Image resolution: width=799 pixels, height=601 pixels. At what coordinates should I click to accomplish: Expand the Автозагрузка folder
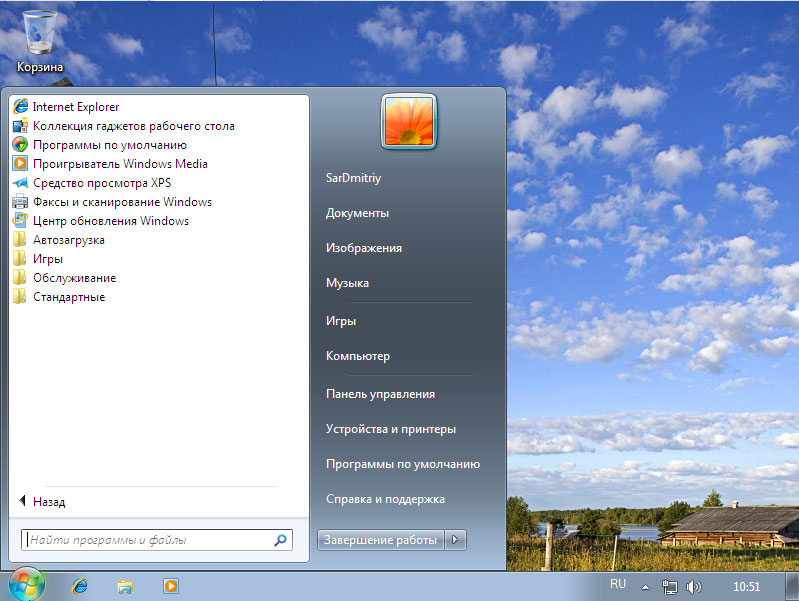pos(68,240)
